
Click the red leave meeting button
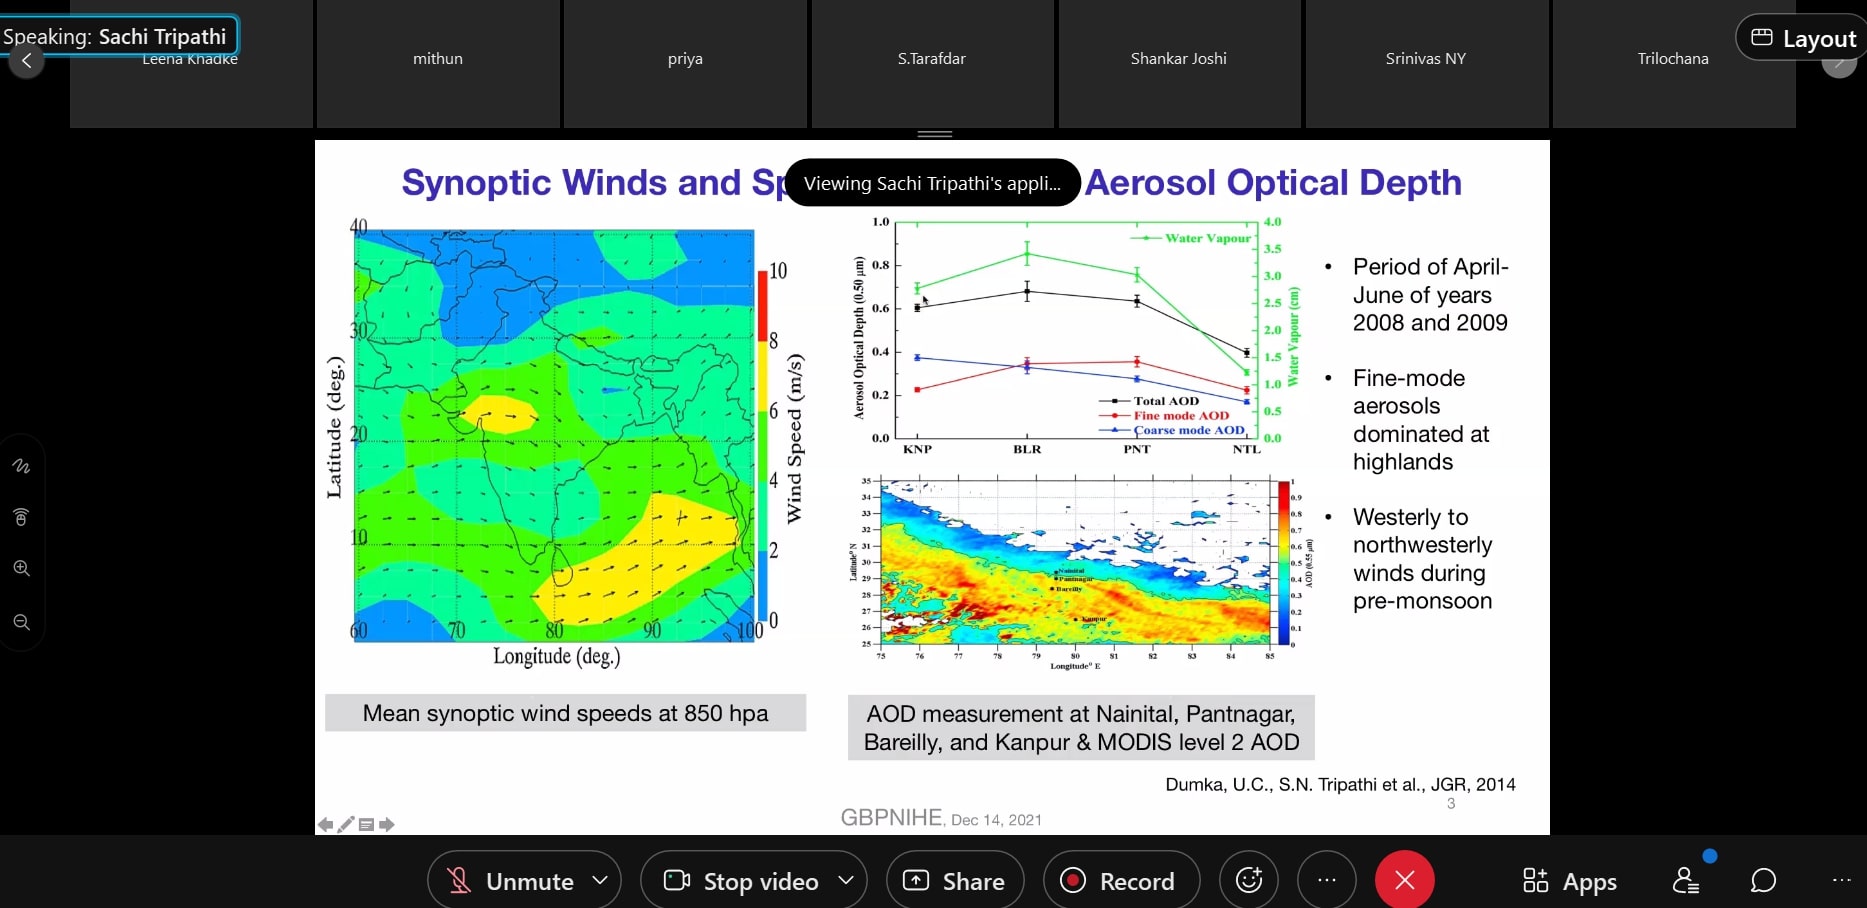point(1404,880)
